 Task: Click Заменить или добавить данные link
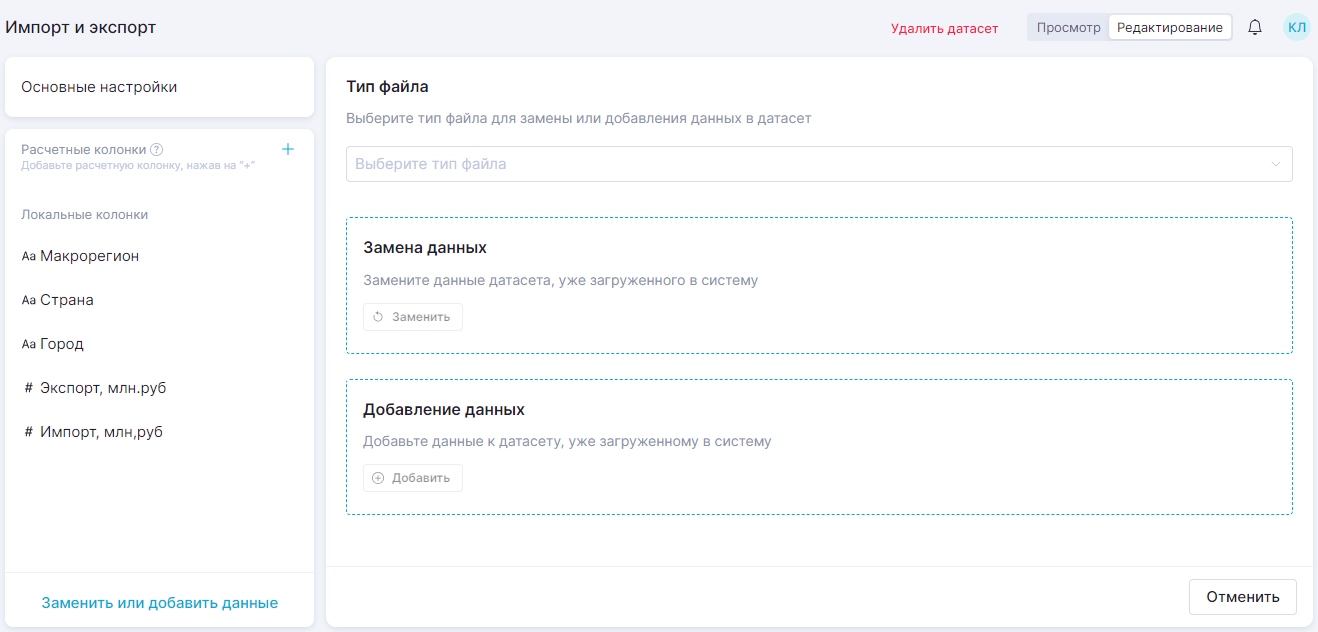159,603
